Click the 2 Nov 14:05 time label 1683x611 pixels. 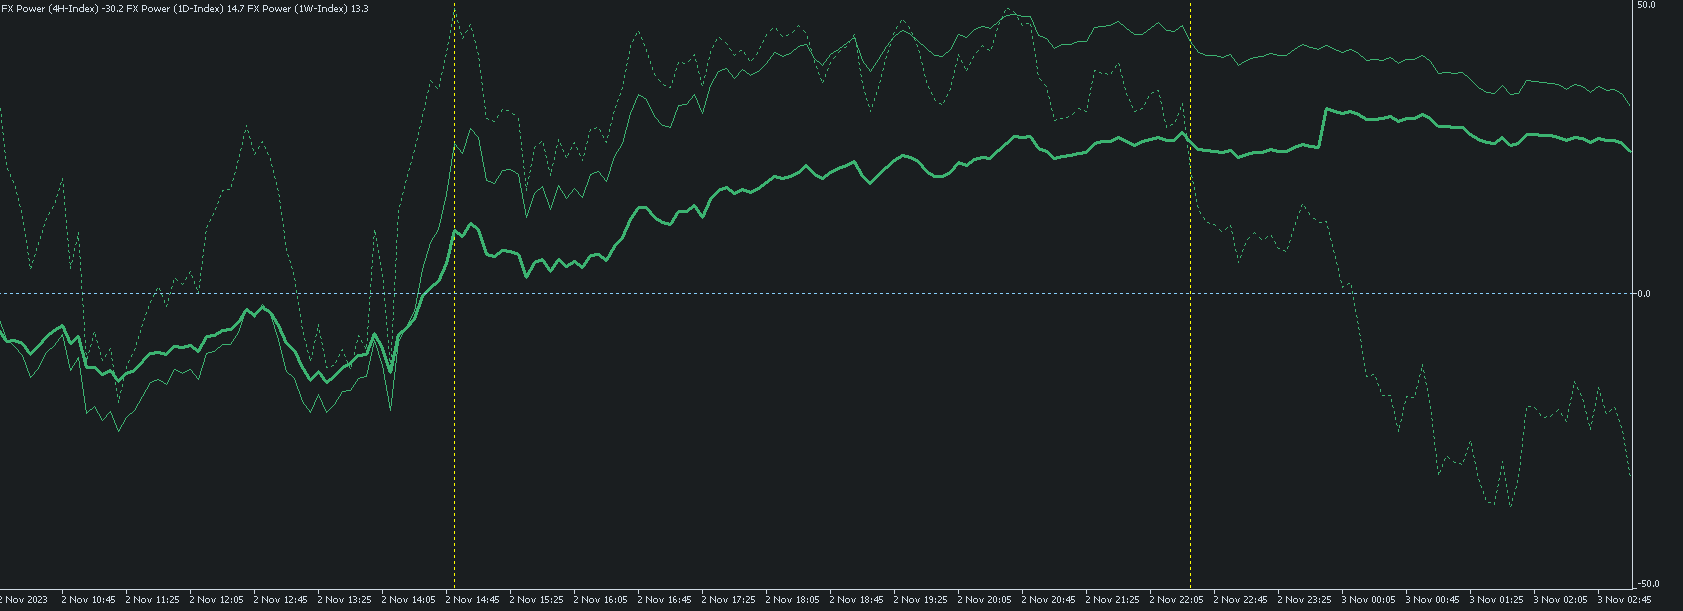pos(408,600)
